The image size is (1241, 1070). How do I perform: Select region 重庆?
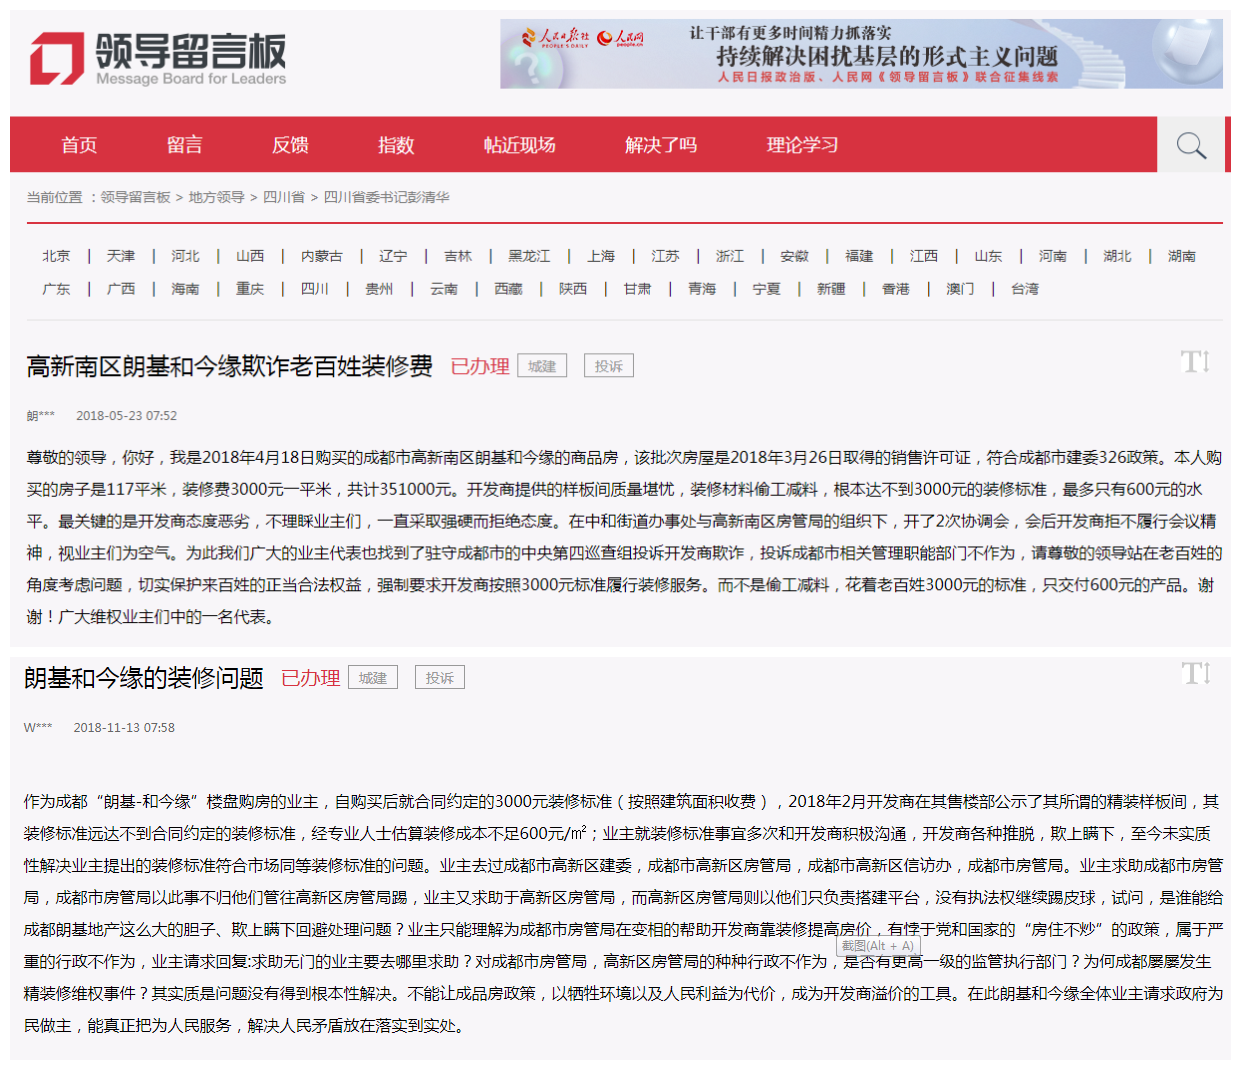250,289
